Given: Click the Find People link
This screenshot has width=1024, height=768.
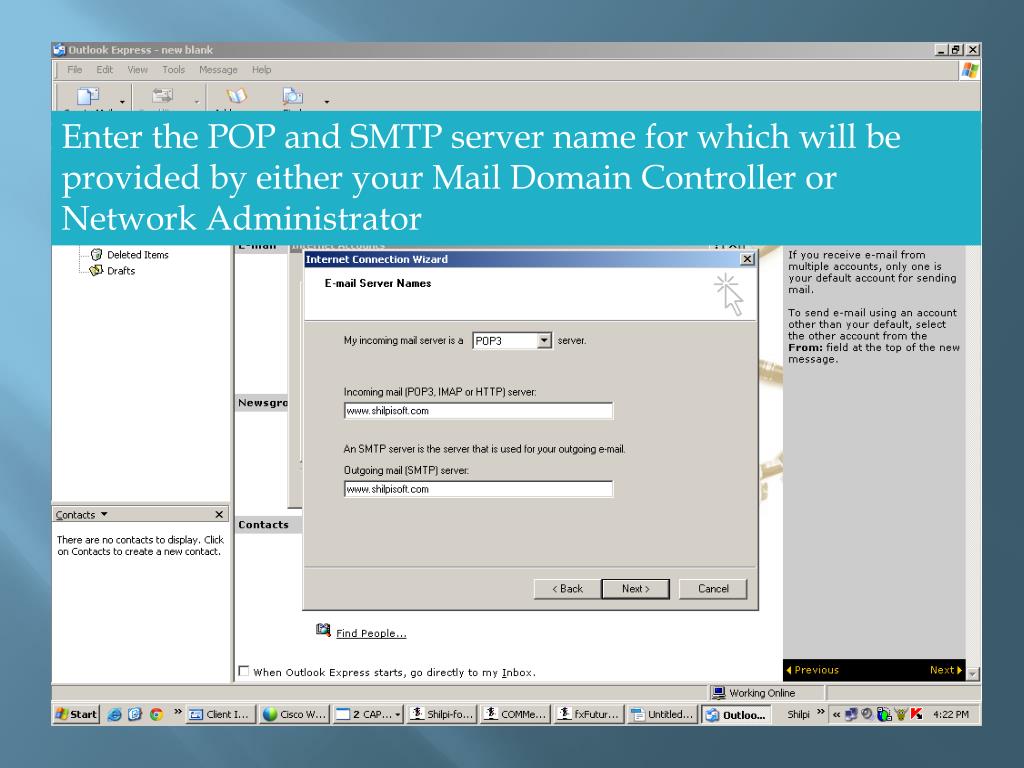Looking at the screenshot, I should [371, 633].
